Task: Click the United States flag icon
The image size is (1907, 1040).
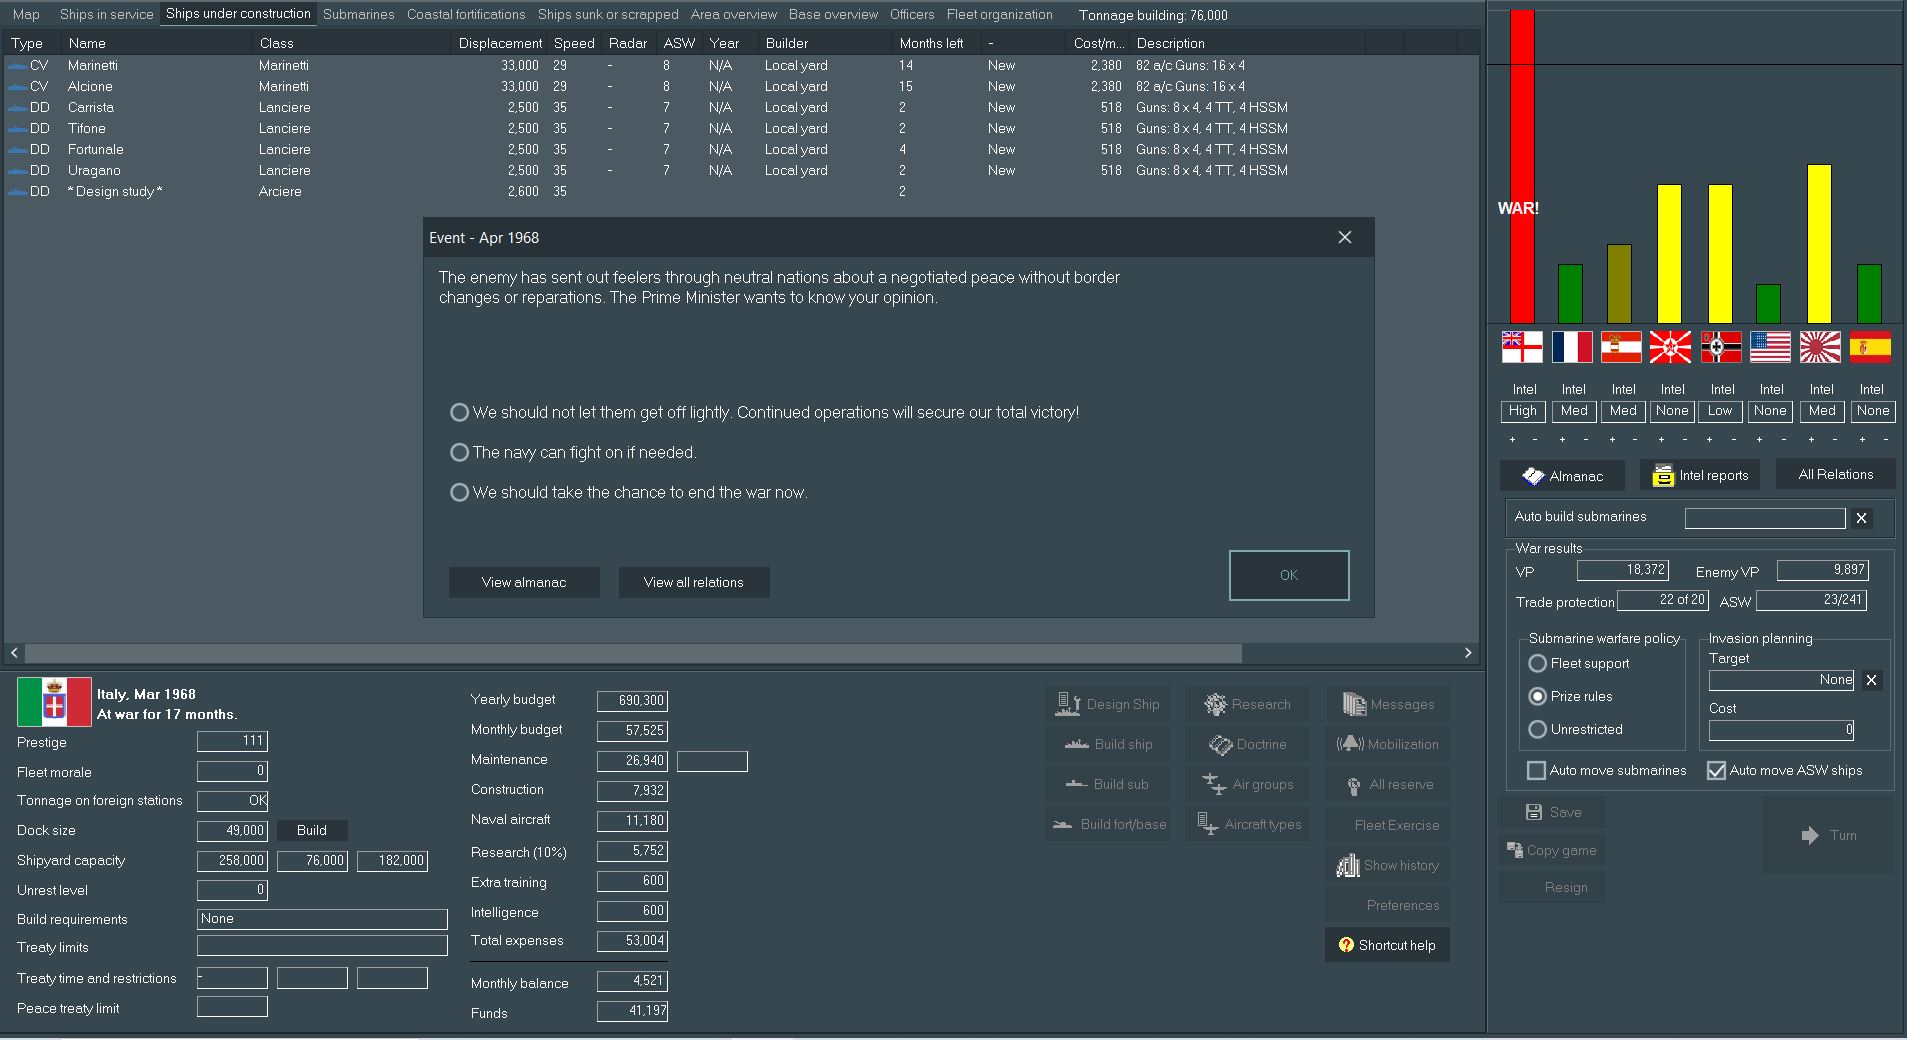Action: click(1770, 347)
